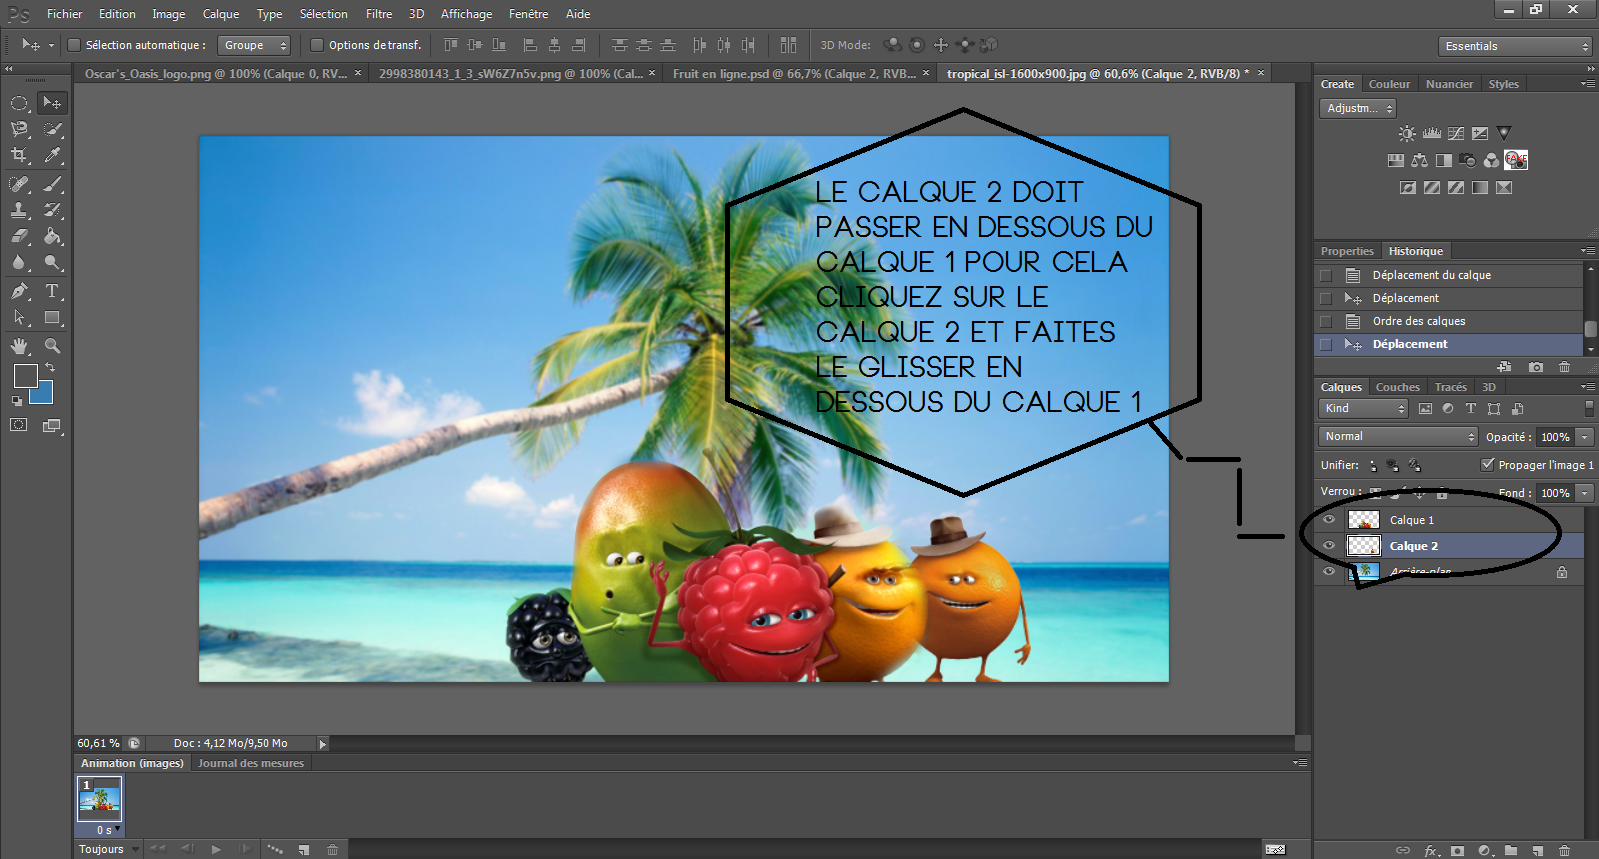Select the Blur tool
Viewport: 1599px width, 859px height.
coord(19,262)
